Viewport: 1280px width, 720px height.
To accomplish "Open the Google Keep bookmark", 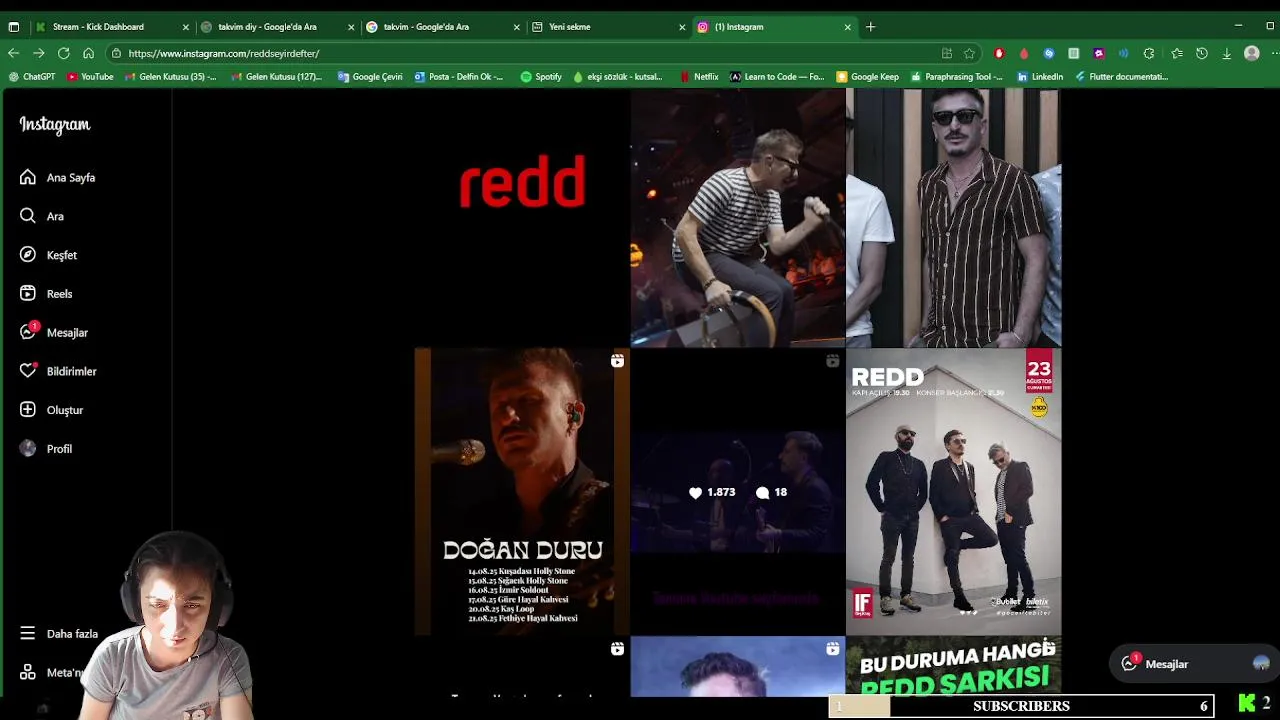I will click(868, 76).
